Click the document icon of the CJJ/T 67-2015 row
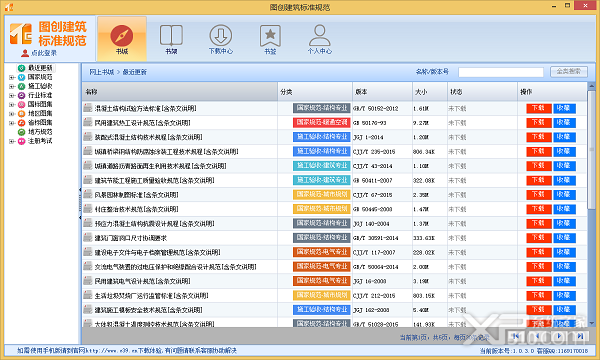The height and width of the screenshot is (360, 600). [88, 194]
